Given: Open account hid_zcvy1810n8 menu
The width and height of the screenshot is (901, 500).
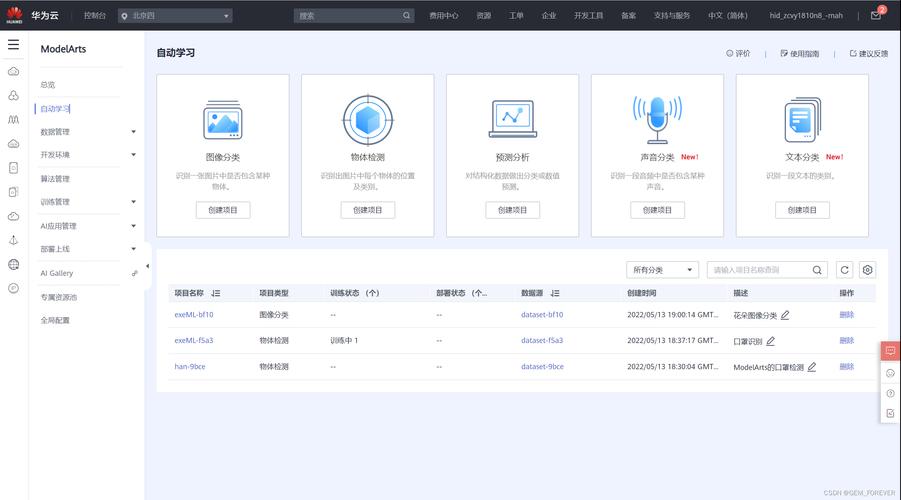Looking at the screenshot, I should (806, 16).
